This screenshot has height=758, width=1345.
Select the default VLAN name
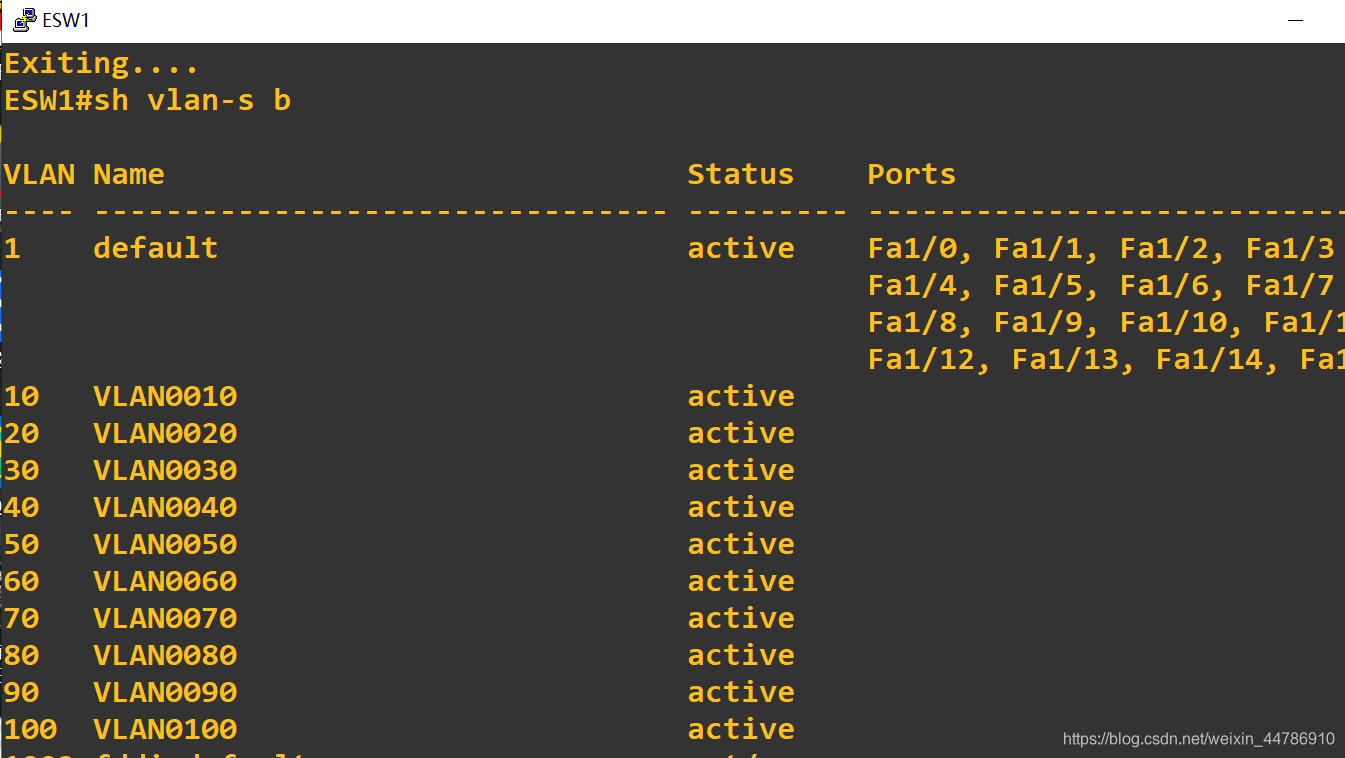[156, 248]
